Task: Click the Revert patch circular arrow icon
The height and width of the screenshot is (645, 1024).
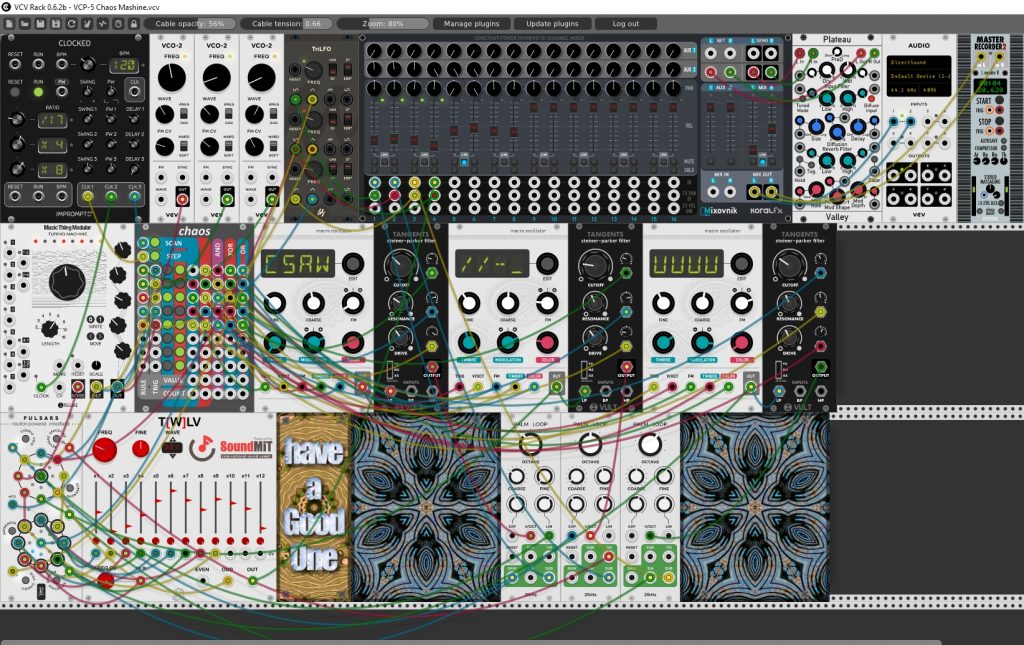Action: pyautogui.click(x=71, y=24)
